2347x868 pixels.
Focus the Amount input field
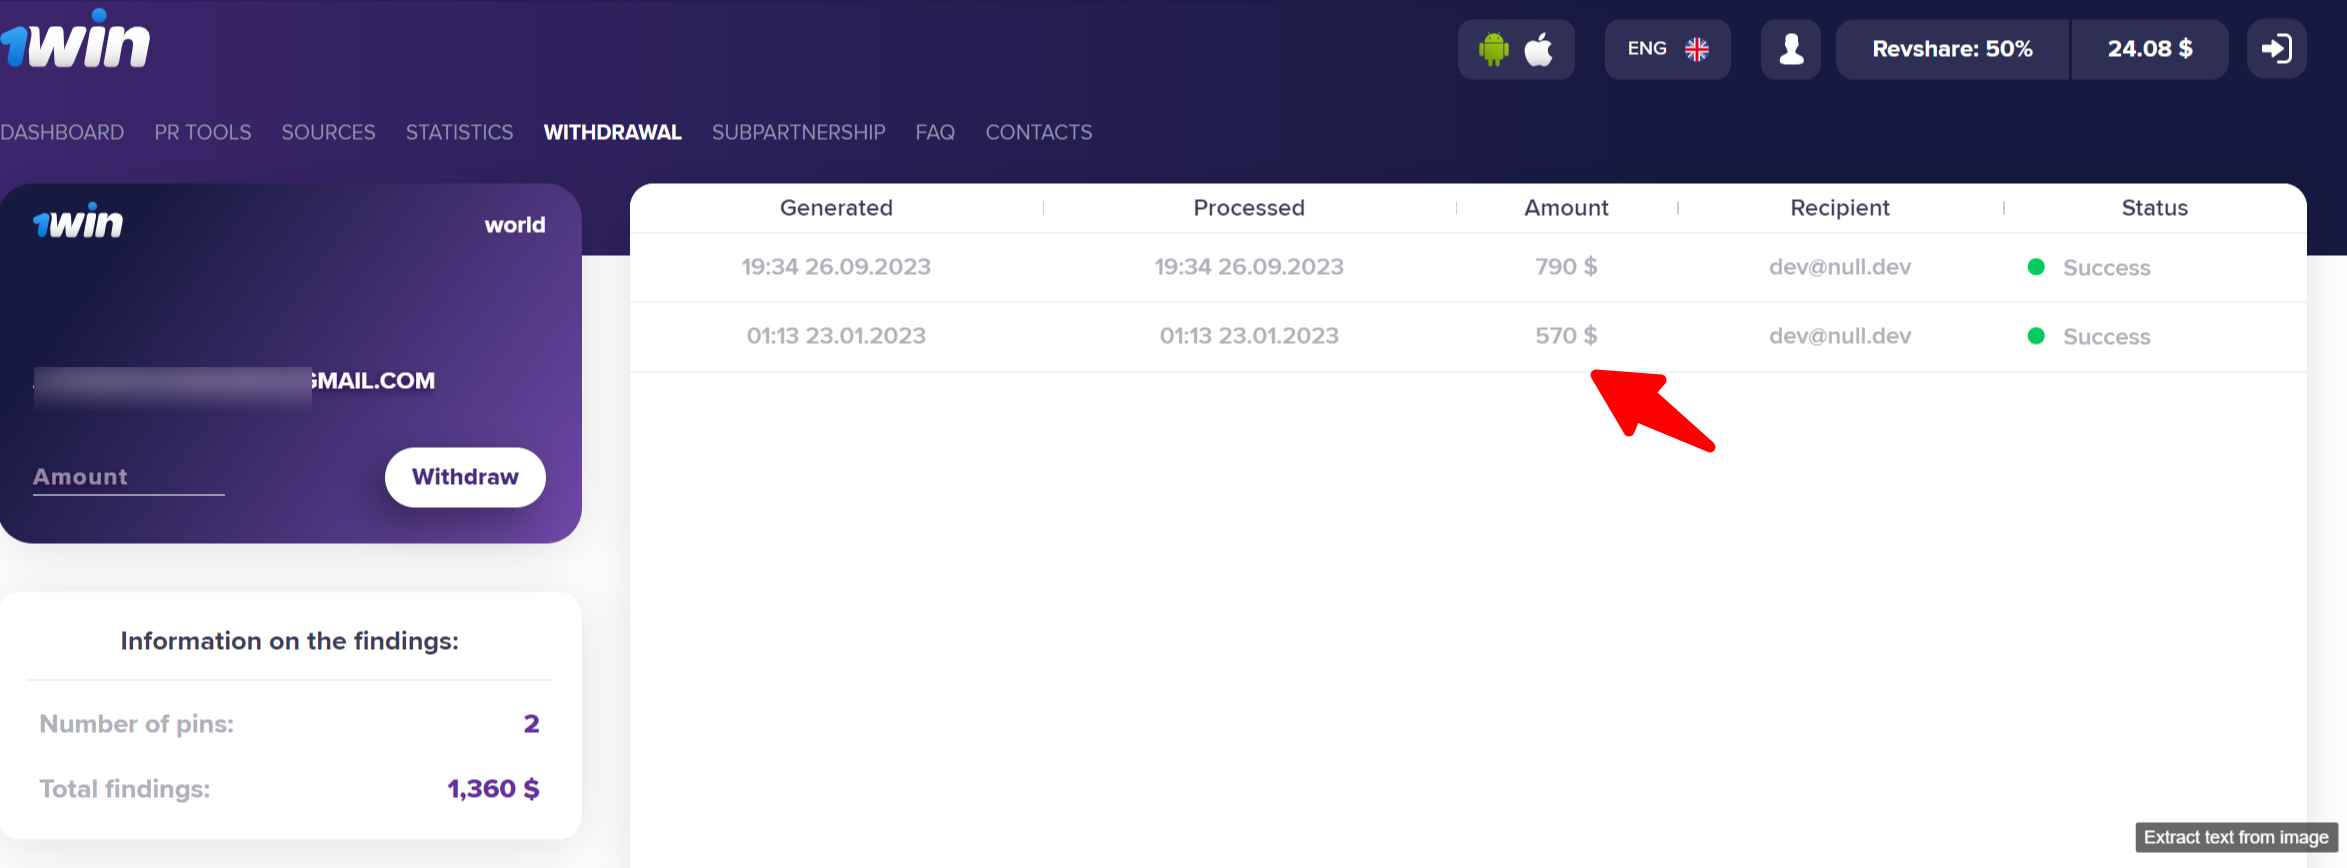point(128,477)
